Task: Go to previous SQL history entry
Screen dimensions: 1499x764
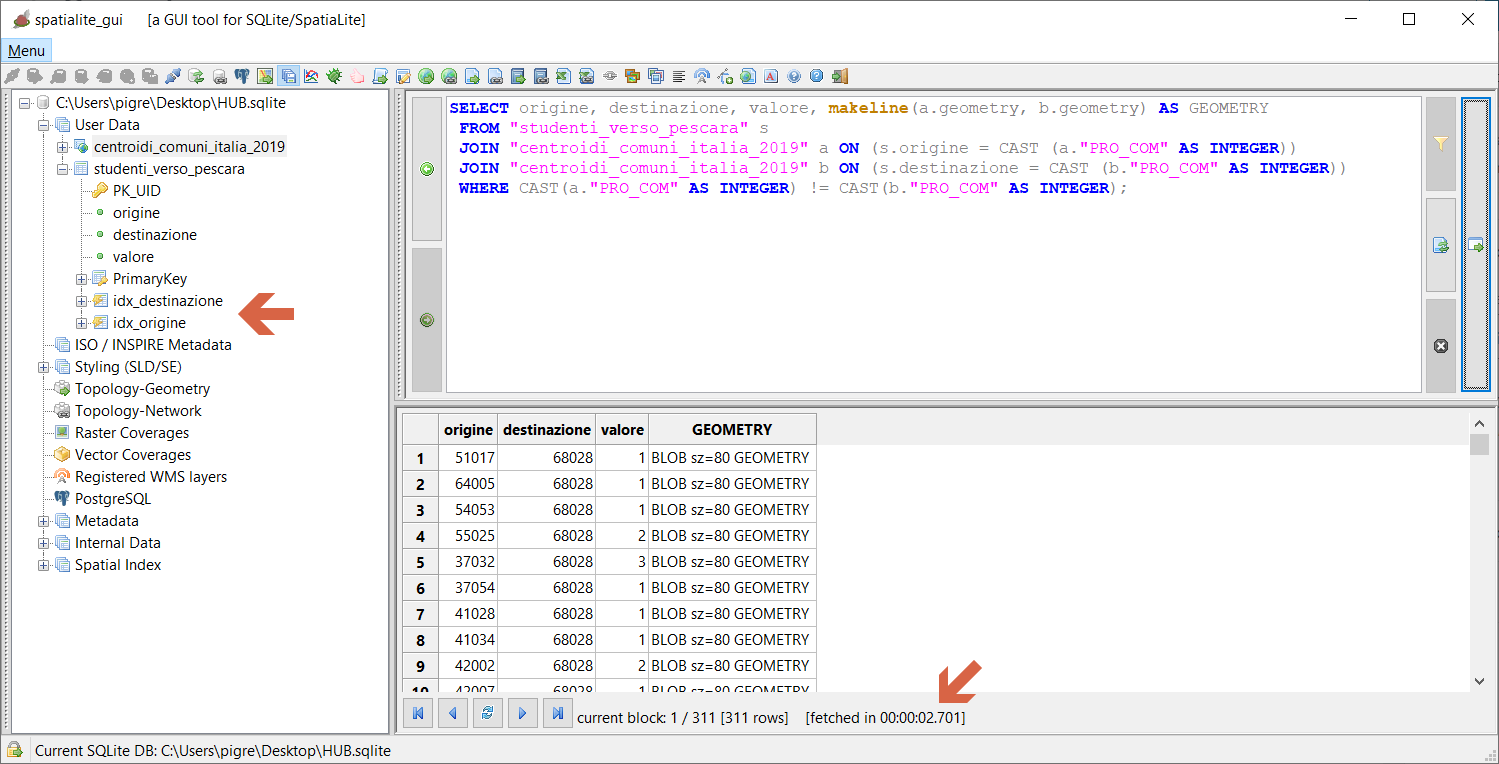Action: 427,169
